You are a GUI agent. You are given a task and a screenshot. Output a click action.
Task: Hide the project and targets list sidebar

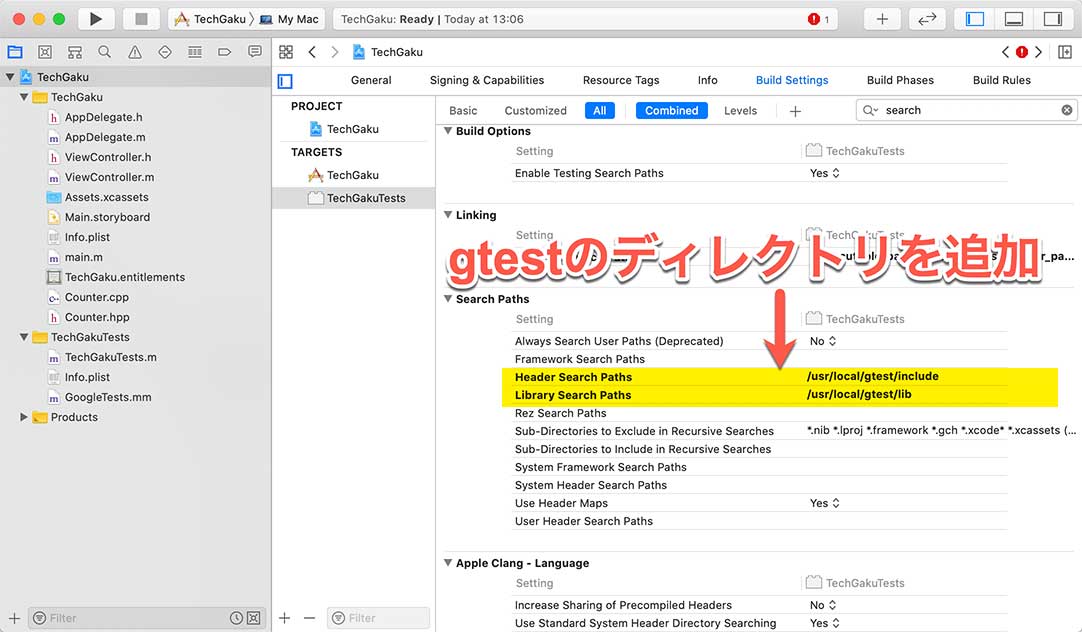285,81
